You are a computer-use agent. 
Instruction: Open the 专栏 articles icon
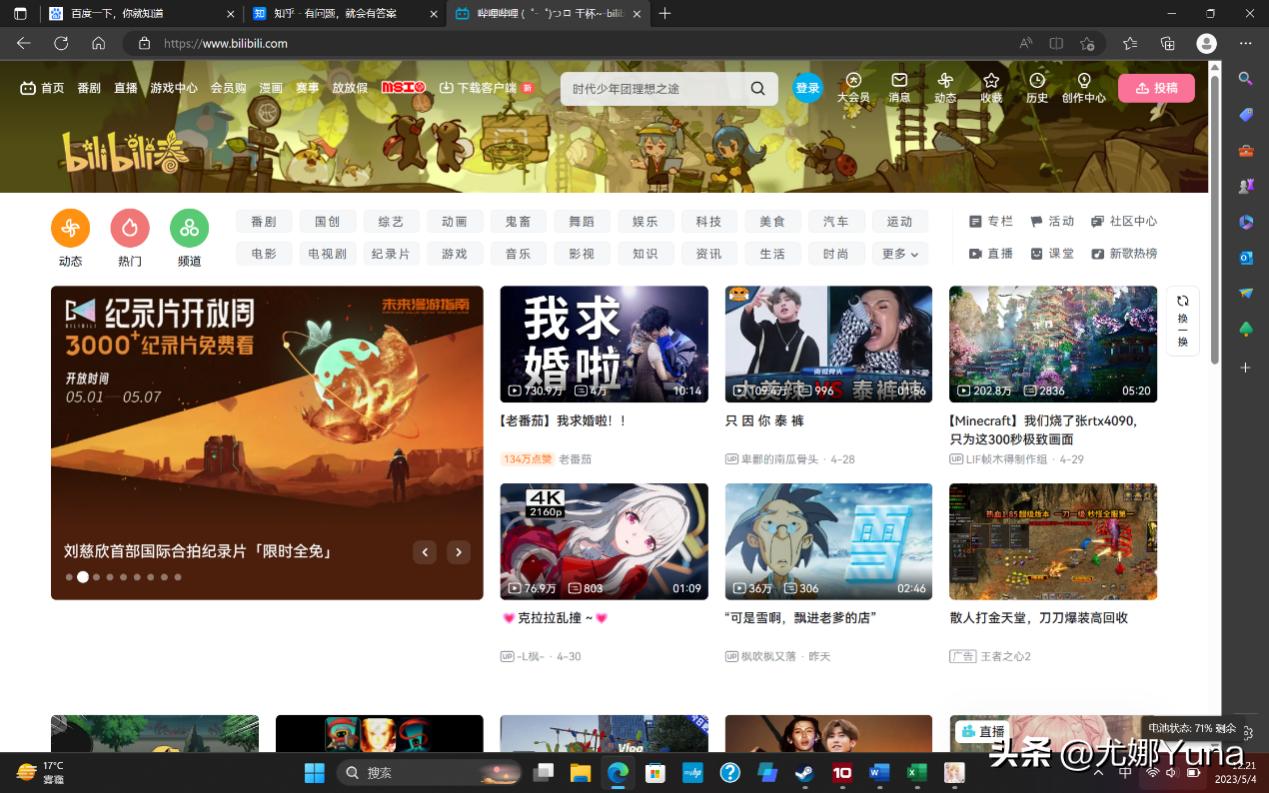tap(975, 221)
